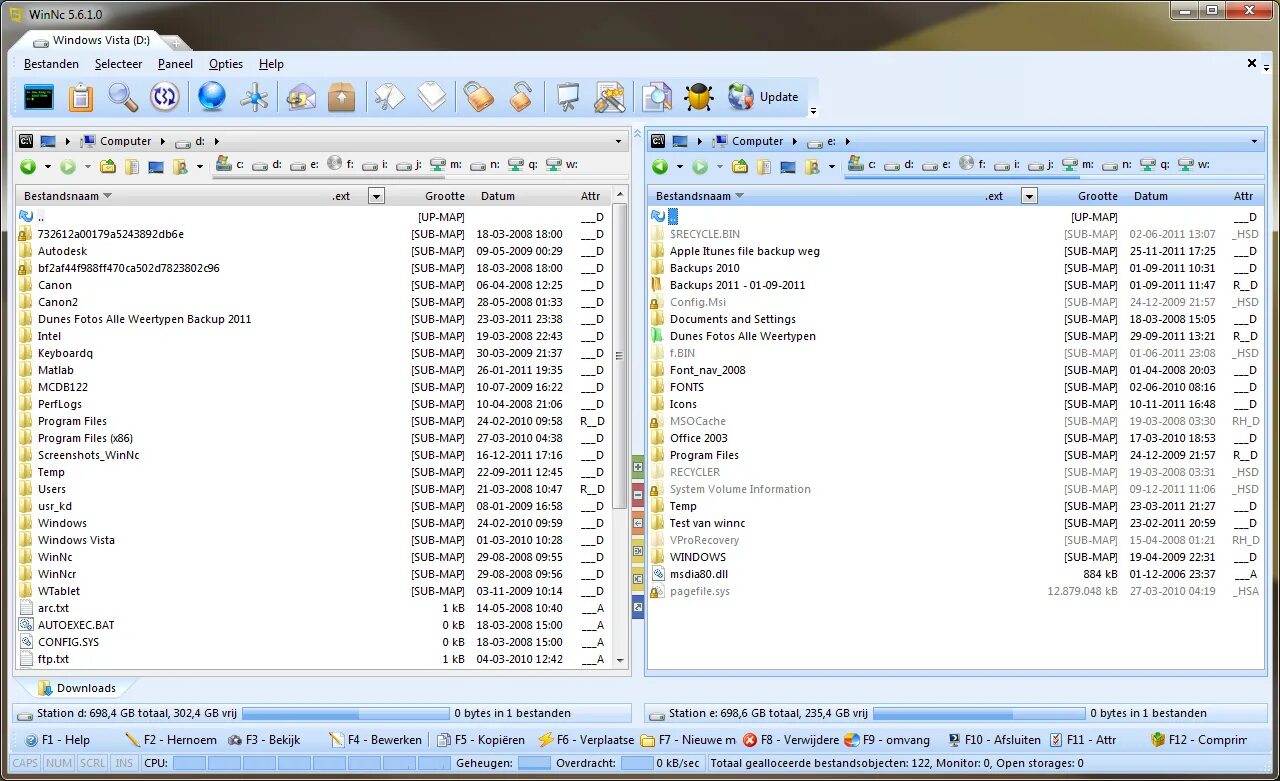The height and width of the screenshot is (781, 1280).
Task: Switch left panel to drive m:
Action: point(446,164)
